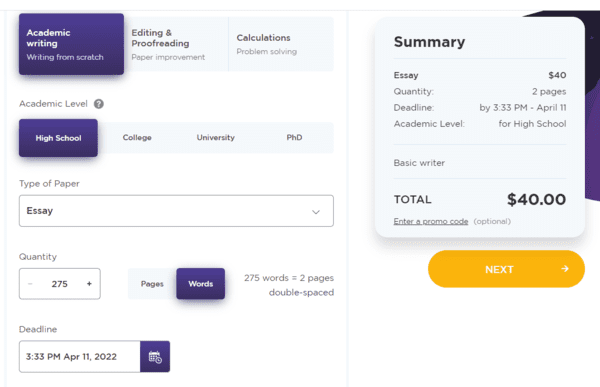Screen dimensions: 600x387
Task: Choose High School academic level
Action: tap(59, 138)
